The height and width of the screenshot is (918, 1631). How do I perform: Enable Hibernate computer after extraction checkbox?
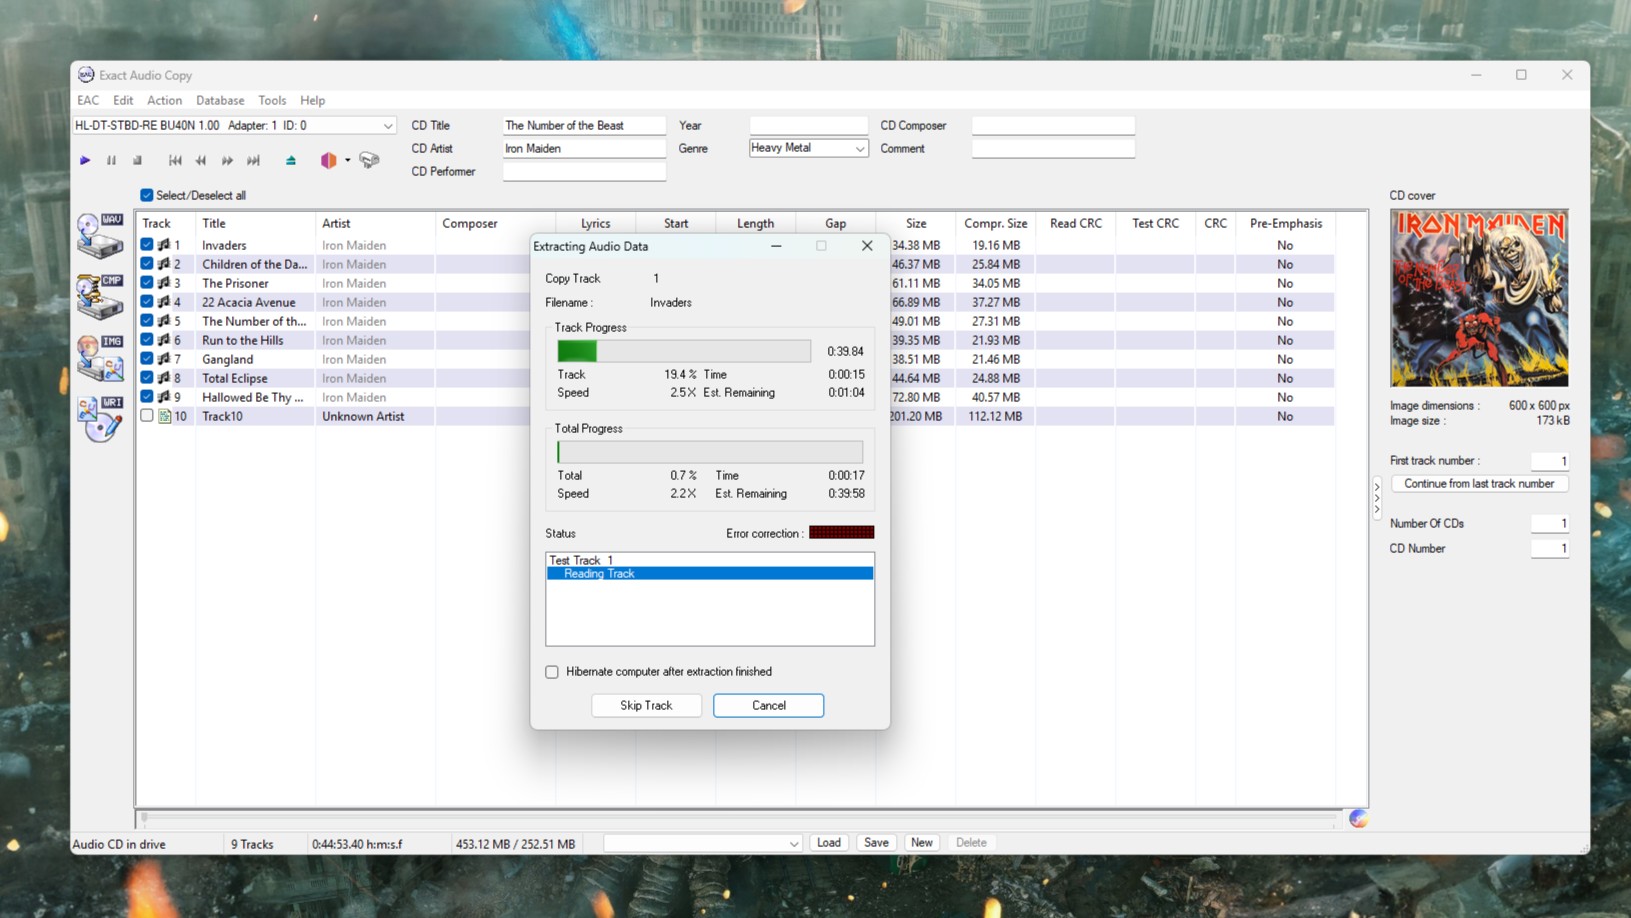coord(552,672)
